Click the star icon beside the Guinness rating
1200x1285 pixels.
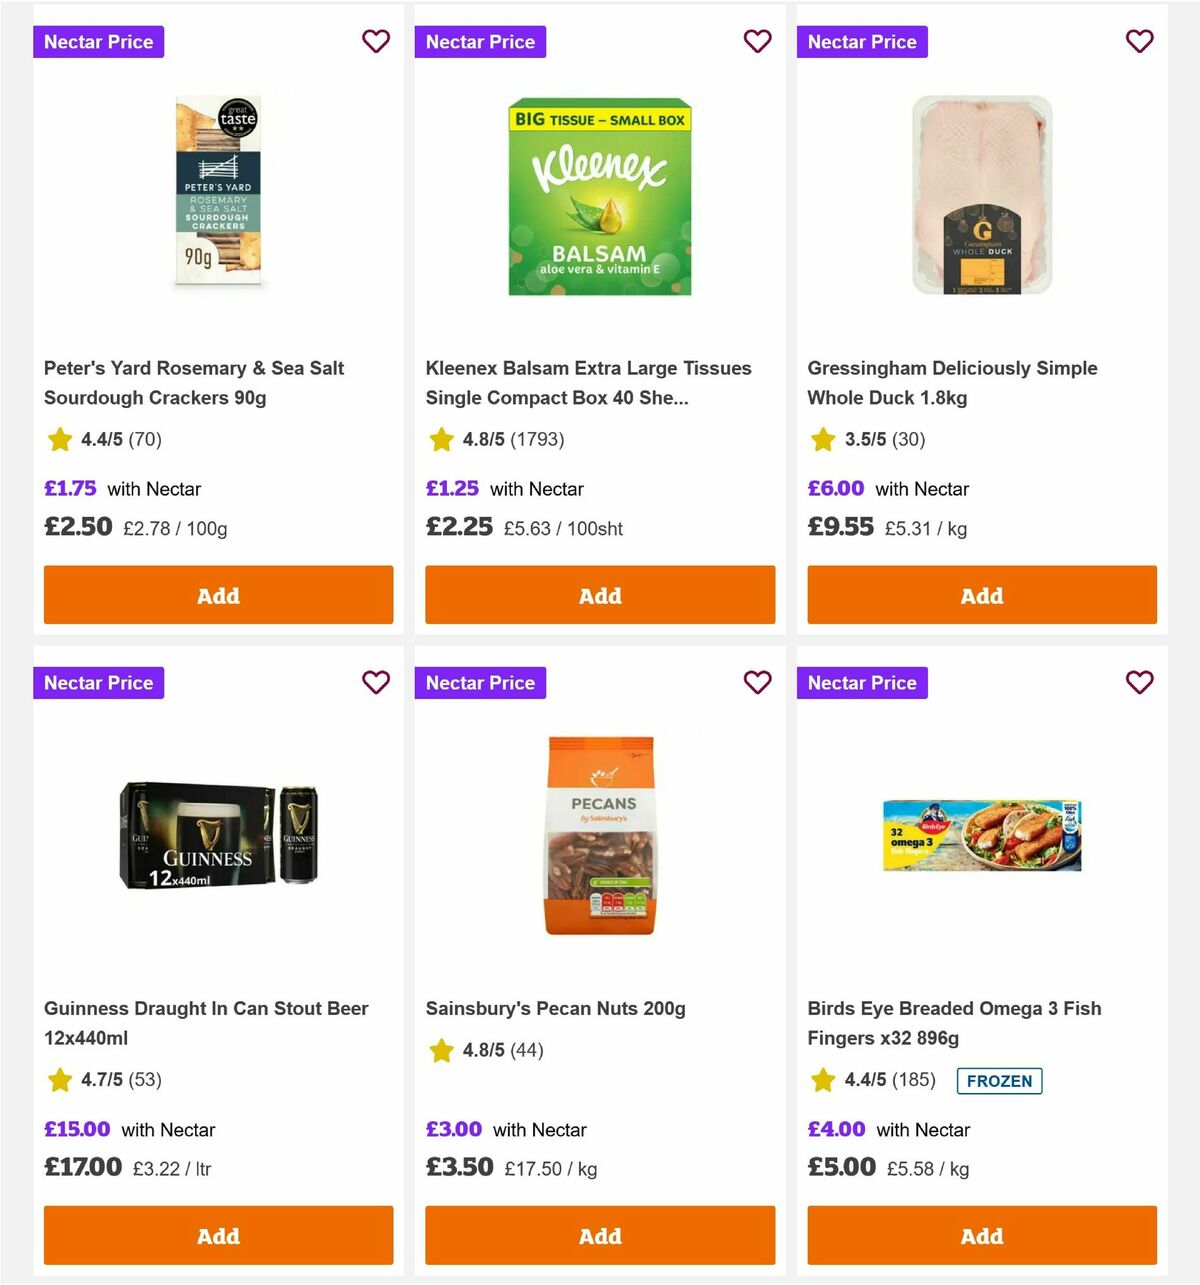[59, 1080]
